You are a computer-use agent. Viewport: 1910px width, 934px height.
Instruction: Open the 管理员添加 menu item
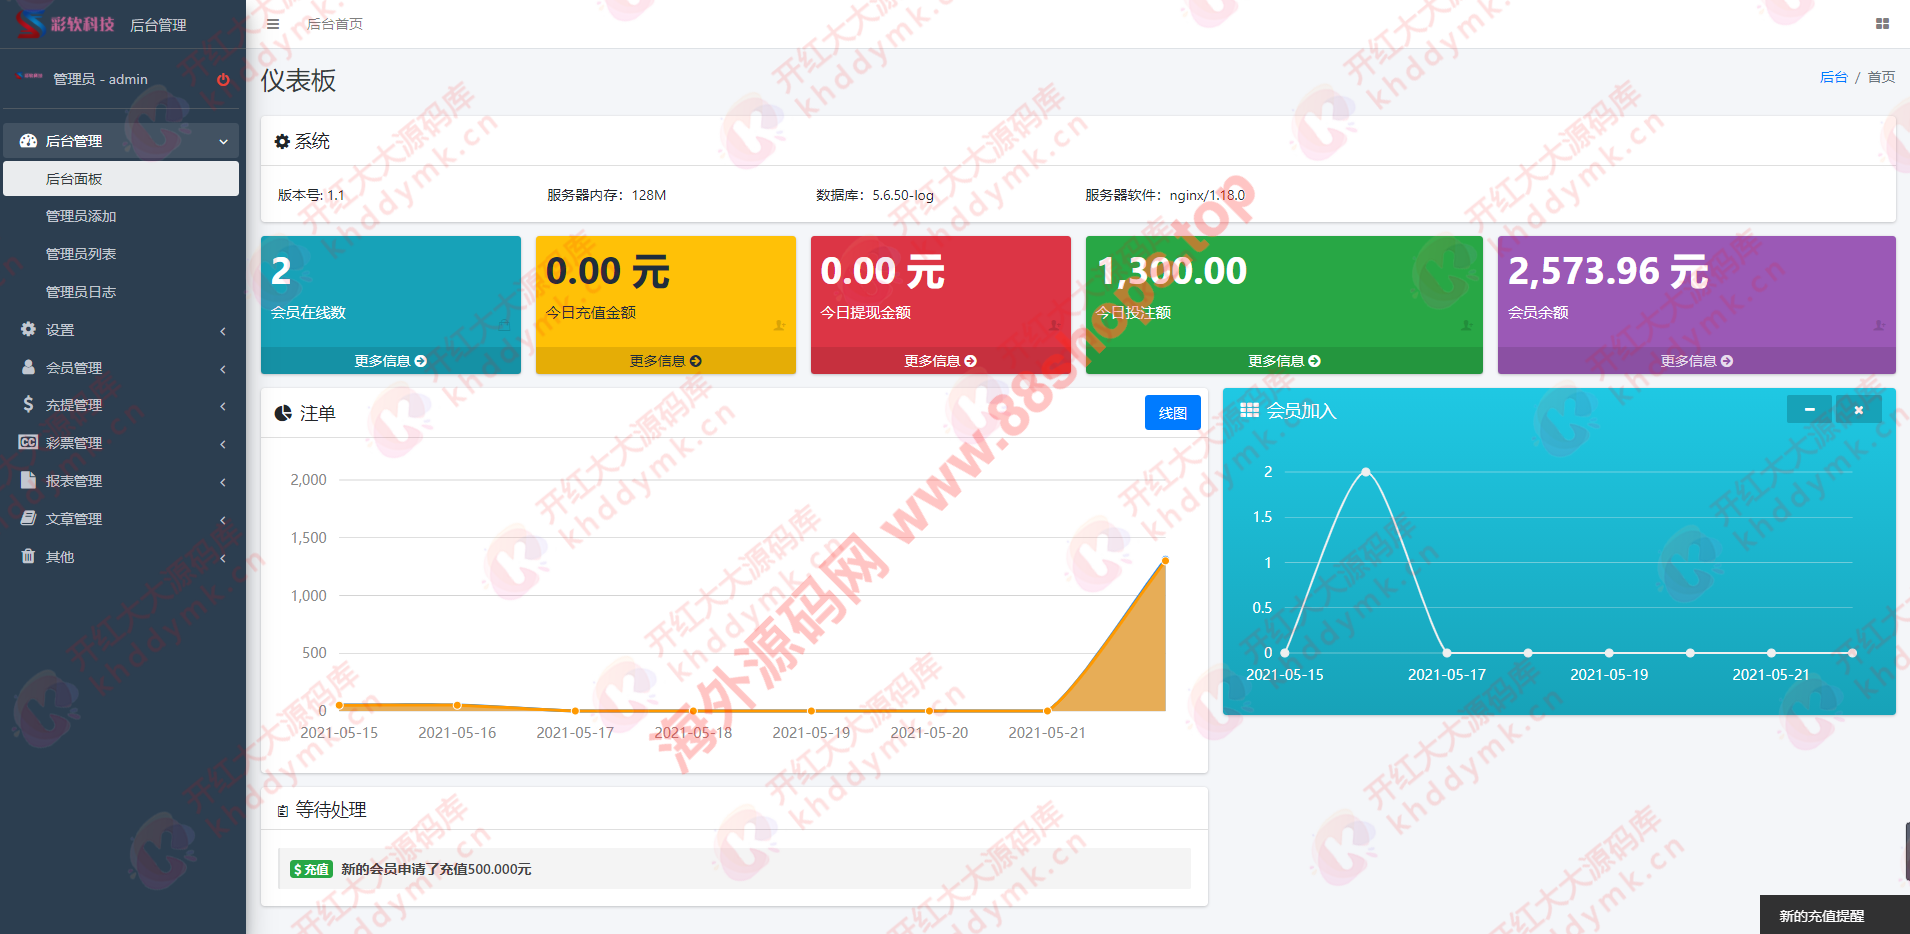(81, 216)
